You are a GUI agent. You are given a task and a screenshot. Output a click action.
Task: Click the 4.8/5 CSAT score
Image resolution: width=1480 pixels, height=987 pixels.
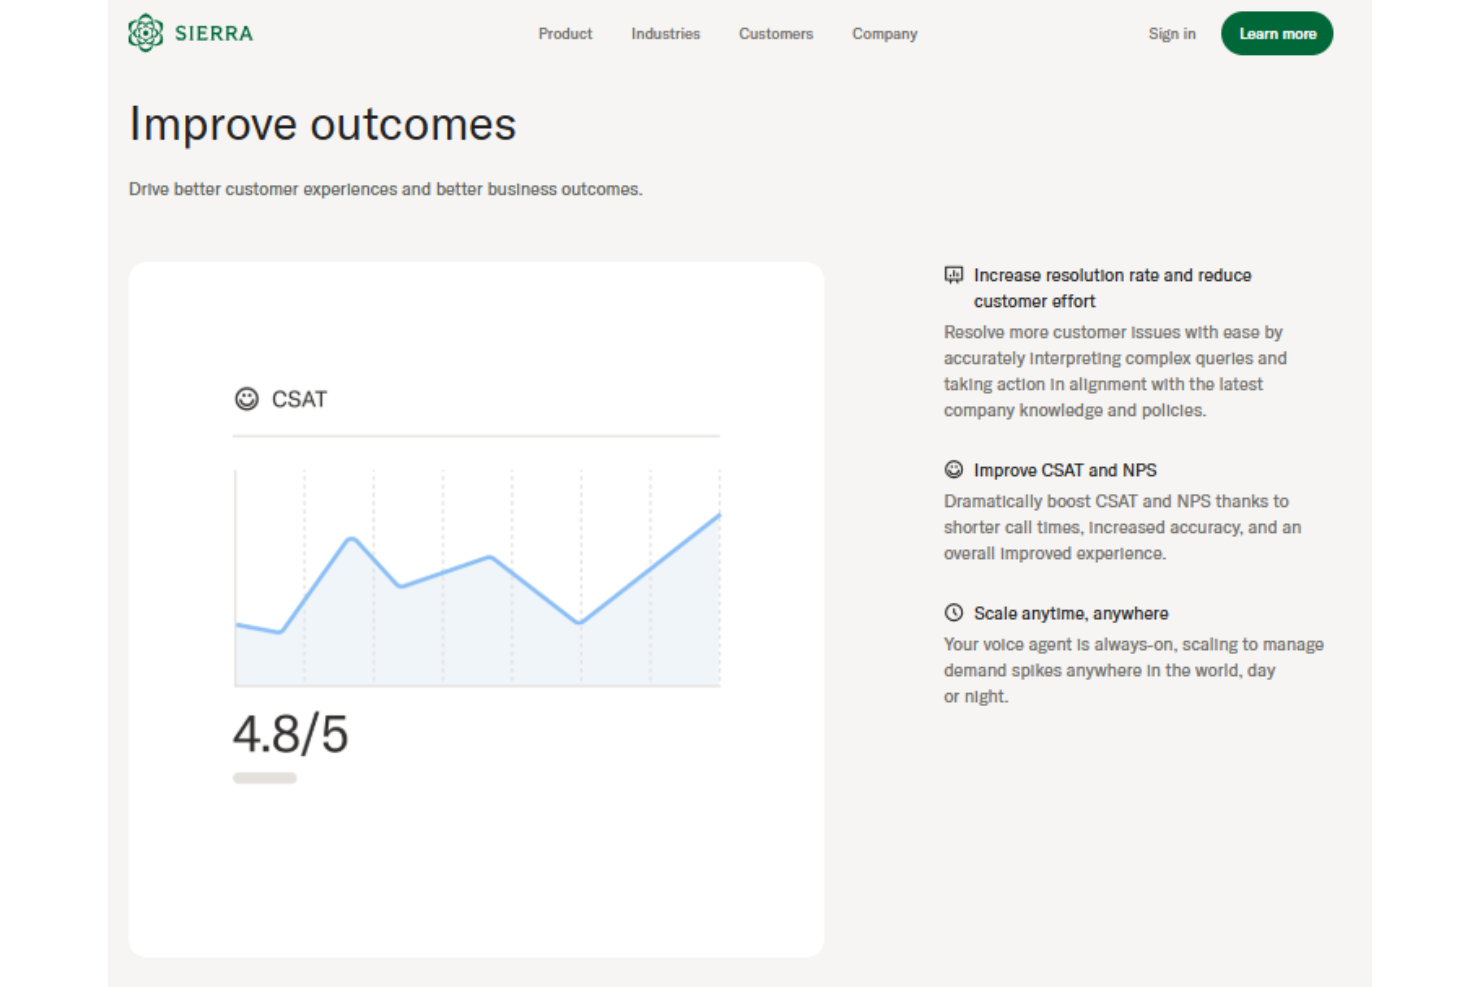pyautogui.click(x=290, y=734)
